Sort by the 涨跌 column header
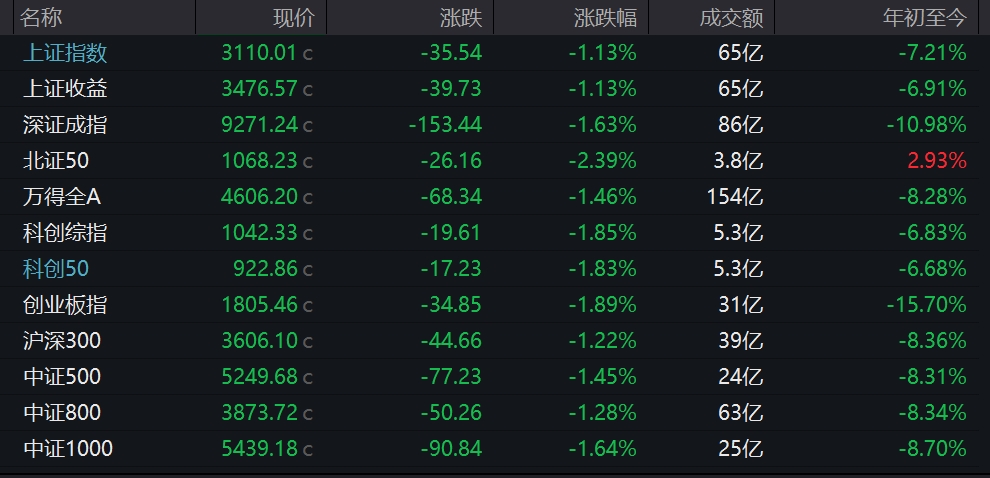This screenshot has height=478, width=990. point(461,18)
